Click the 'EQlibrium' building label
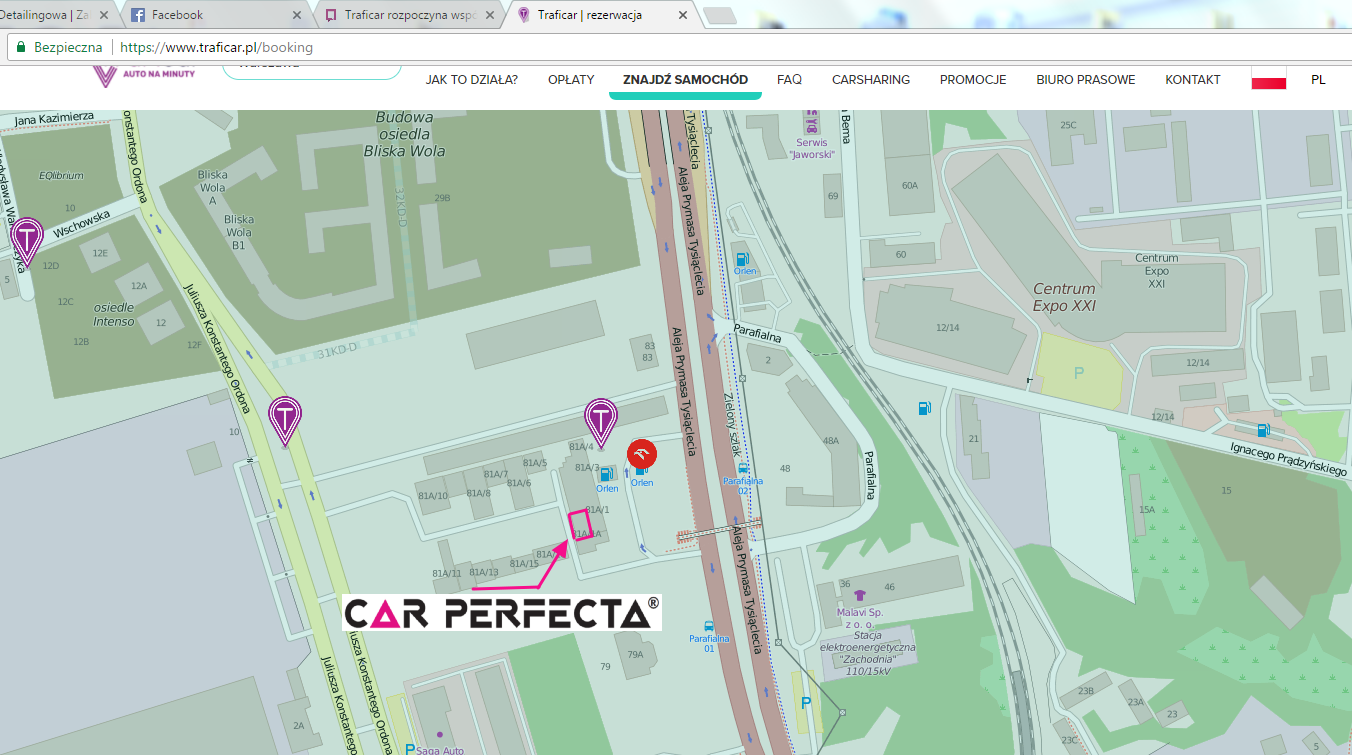The height and width of the screenshot is (755, 1352). 61,176
